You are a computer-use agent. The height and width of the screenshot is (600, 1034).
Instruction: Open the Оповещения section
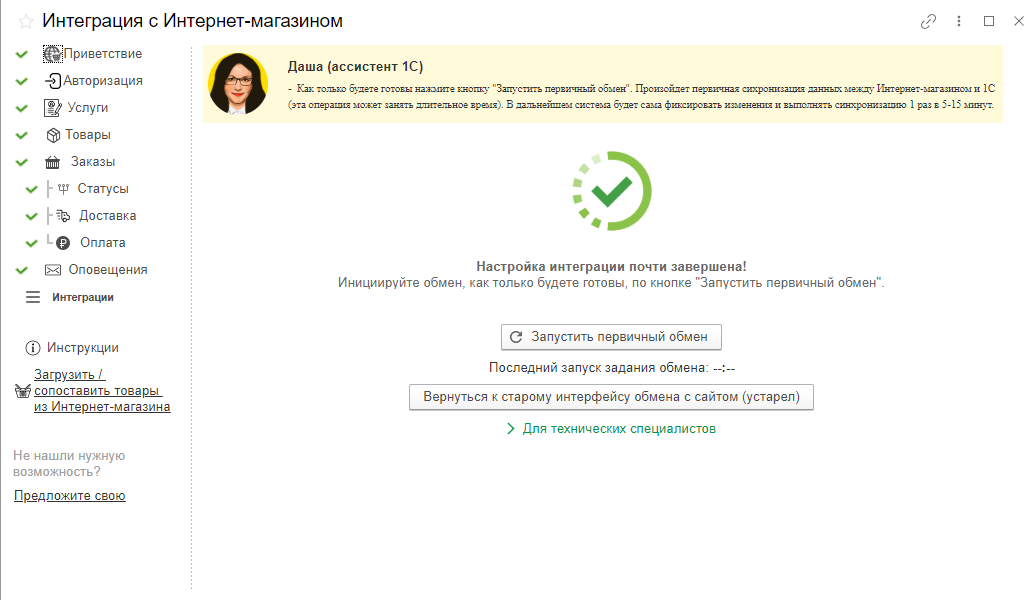[x=108, y=270]
